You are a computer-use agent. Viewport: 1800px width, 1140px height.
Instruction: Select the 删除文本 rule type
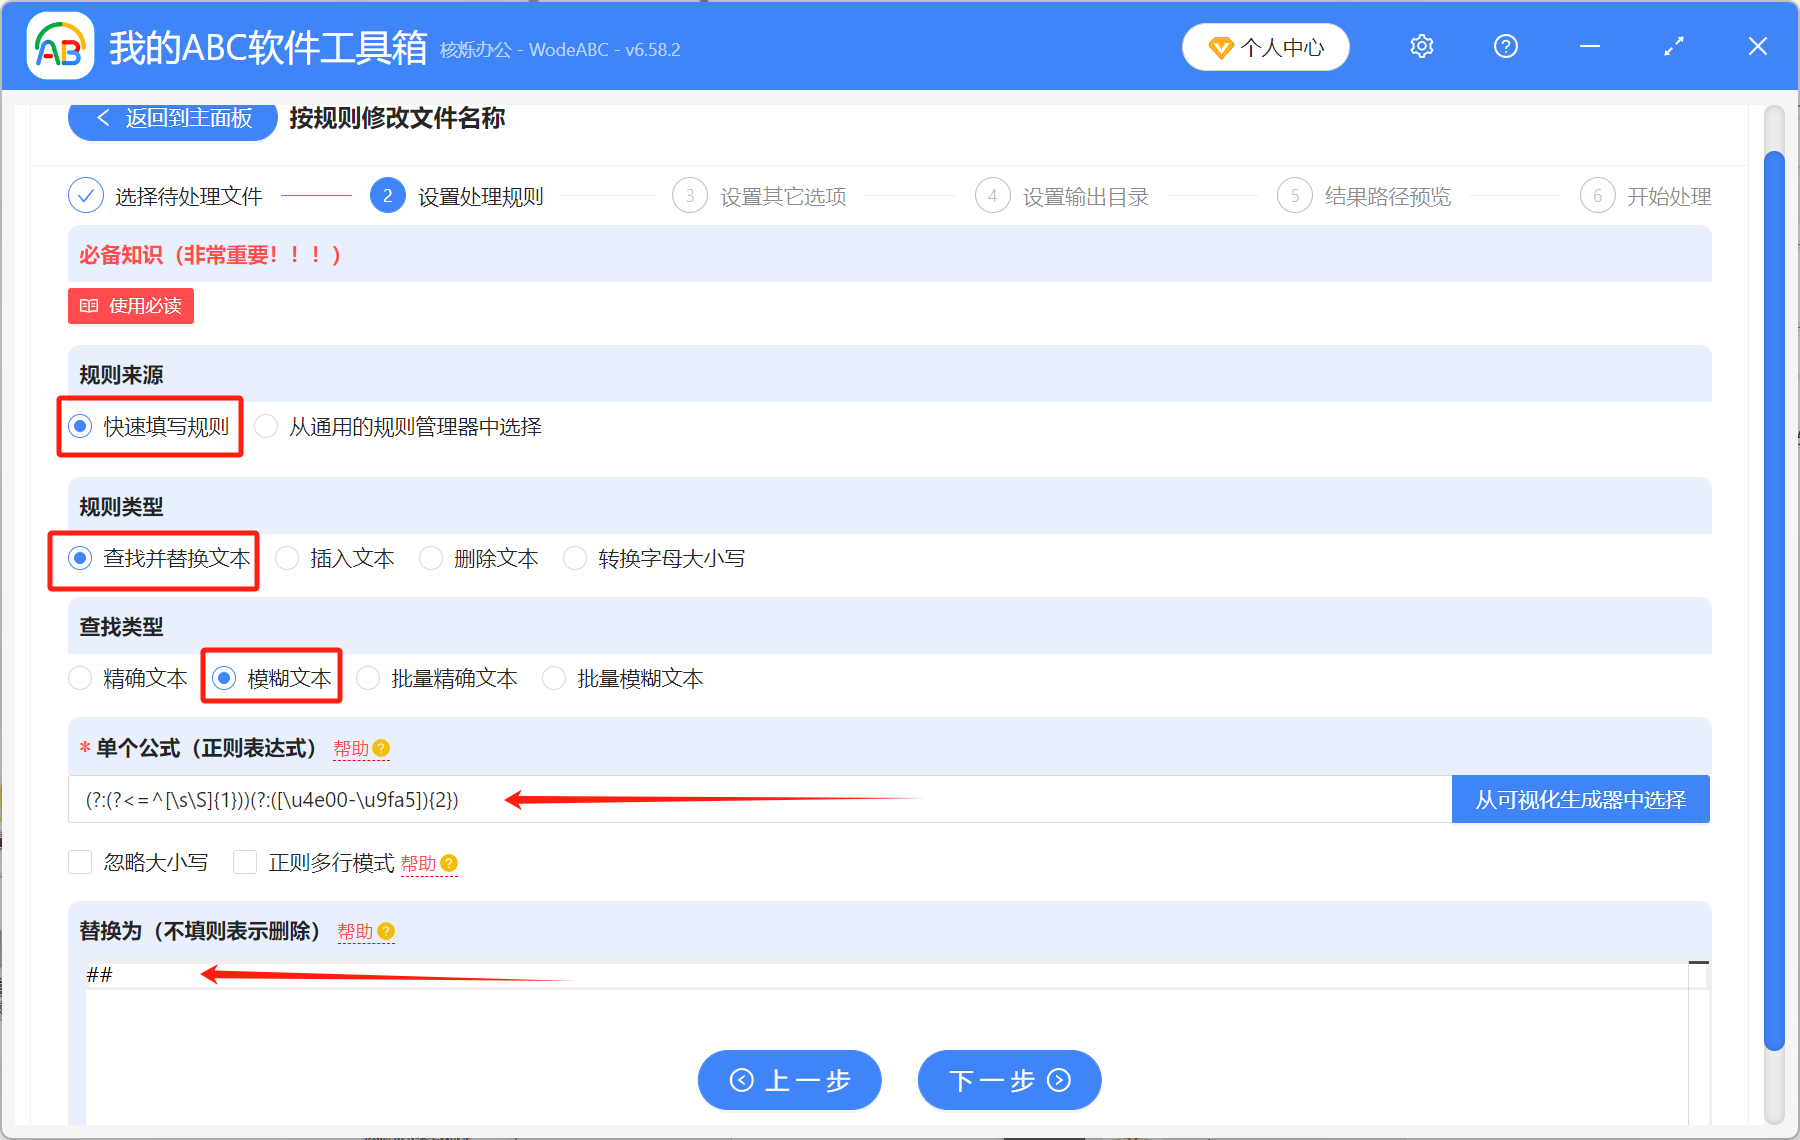click(430, 558)
